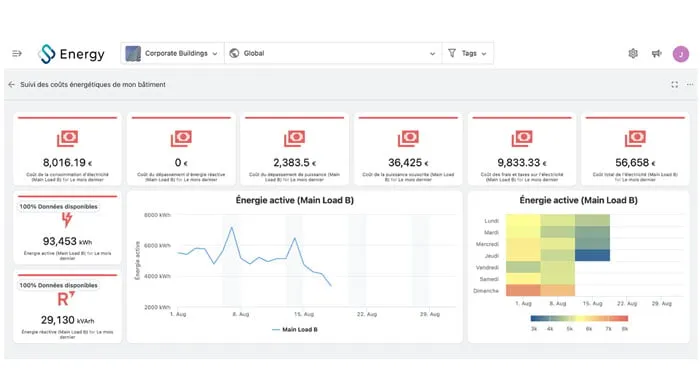Open the Tags filter dropdown

(467, 54)
